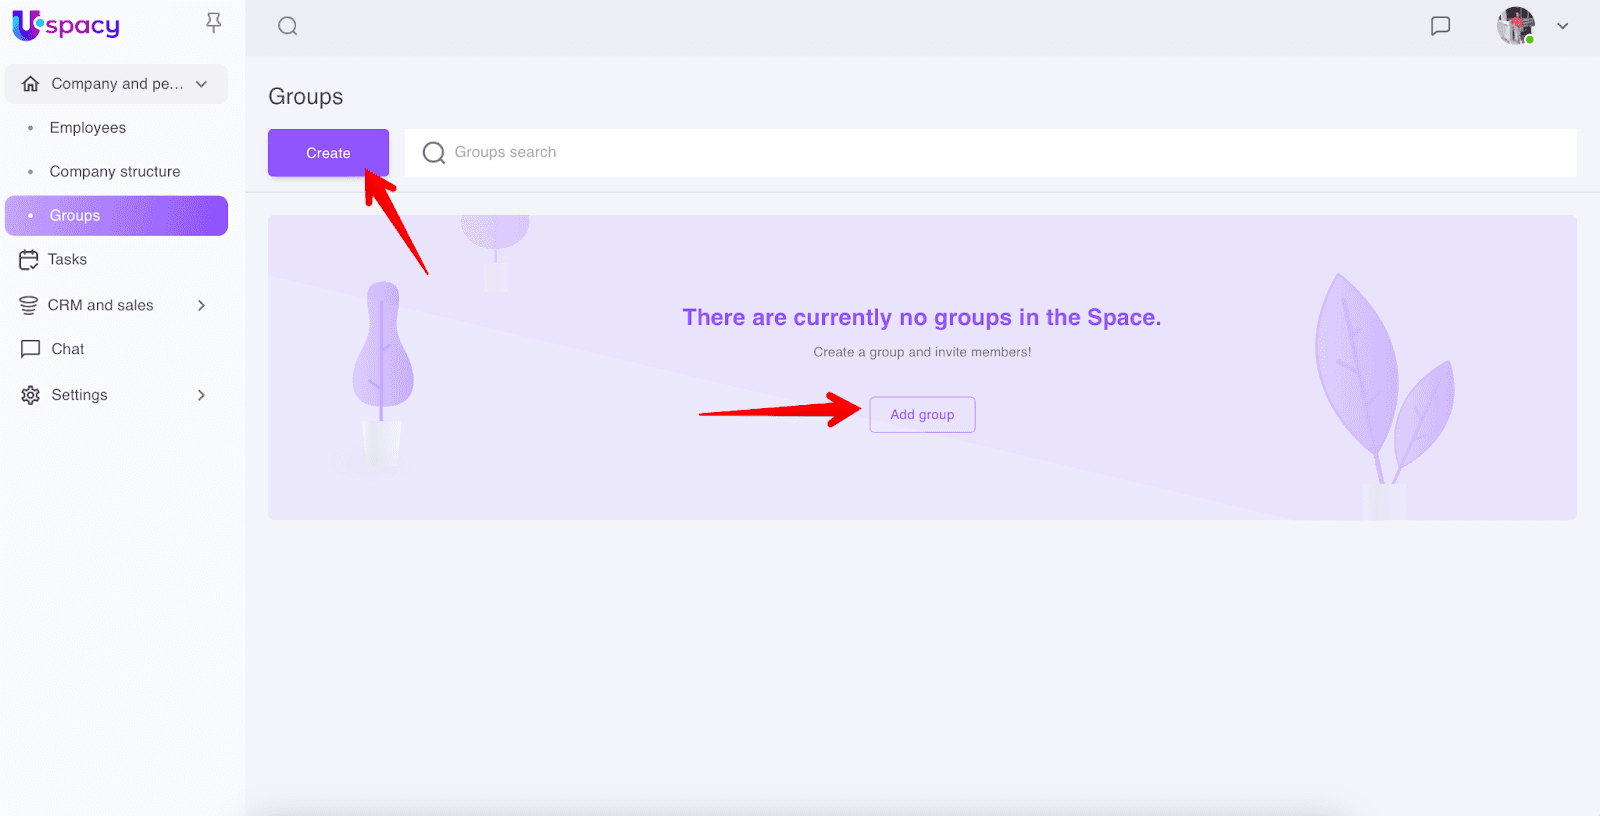Viewport: 1600px width, 816px height.
Task: Click the user profile avatar
Action: click(1516, 26)
